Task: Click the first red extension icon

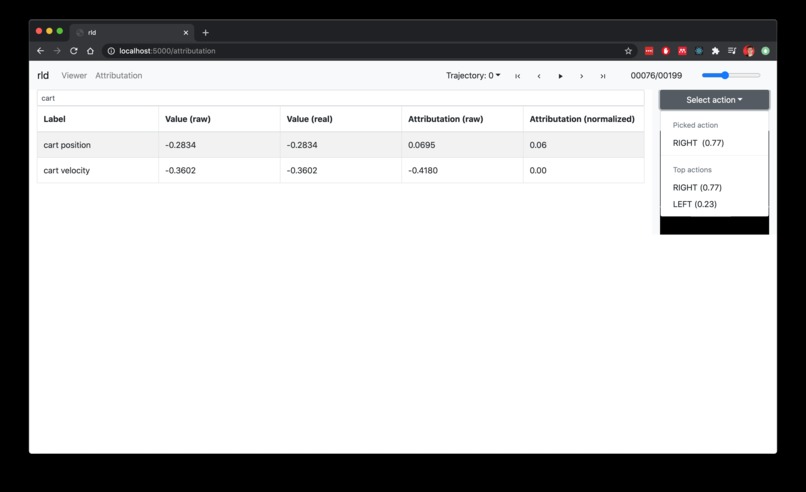Action: 649,51
